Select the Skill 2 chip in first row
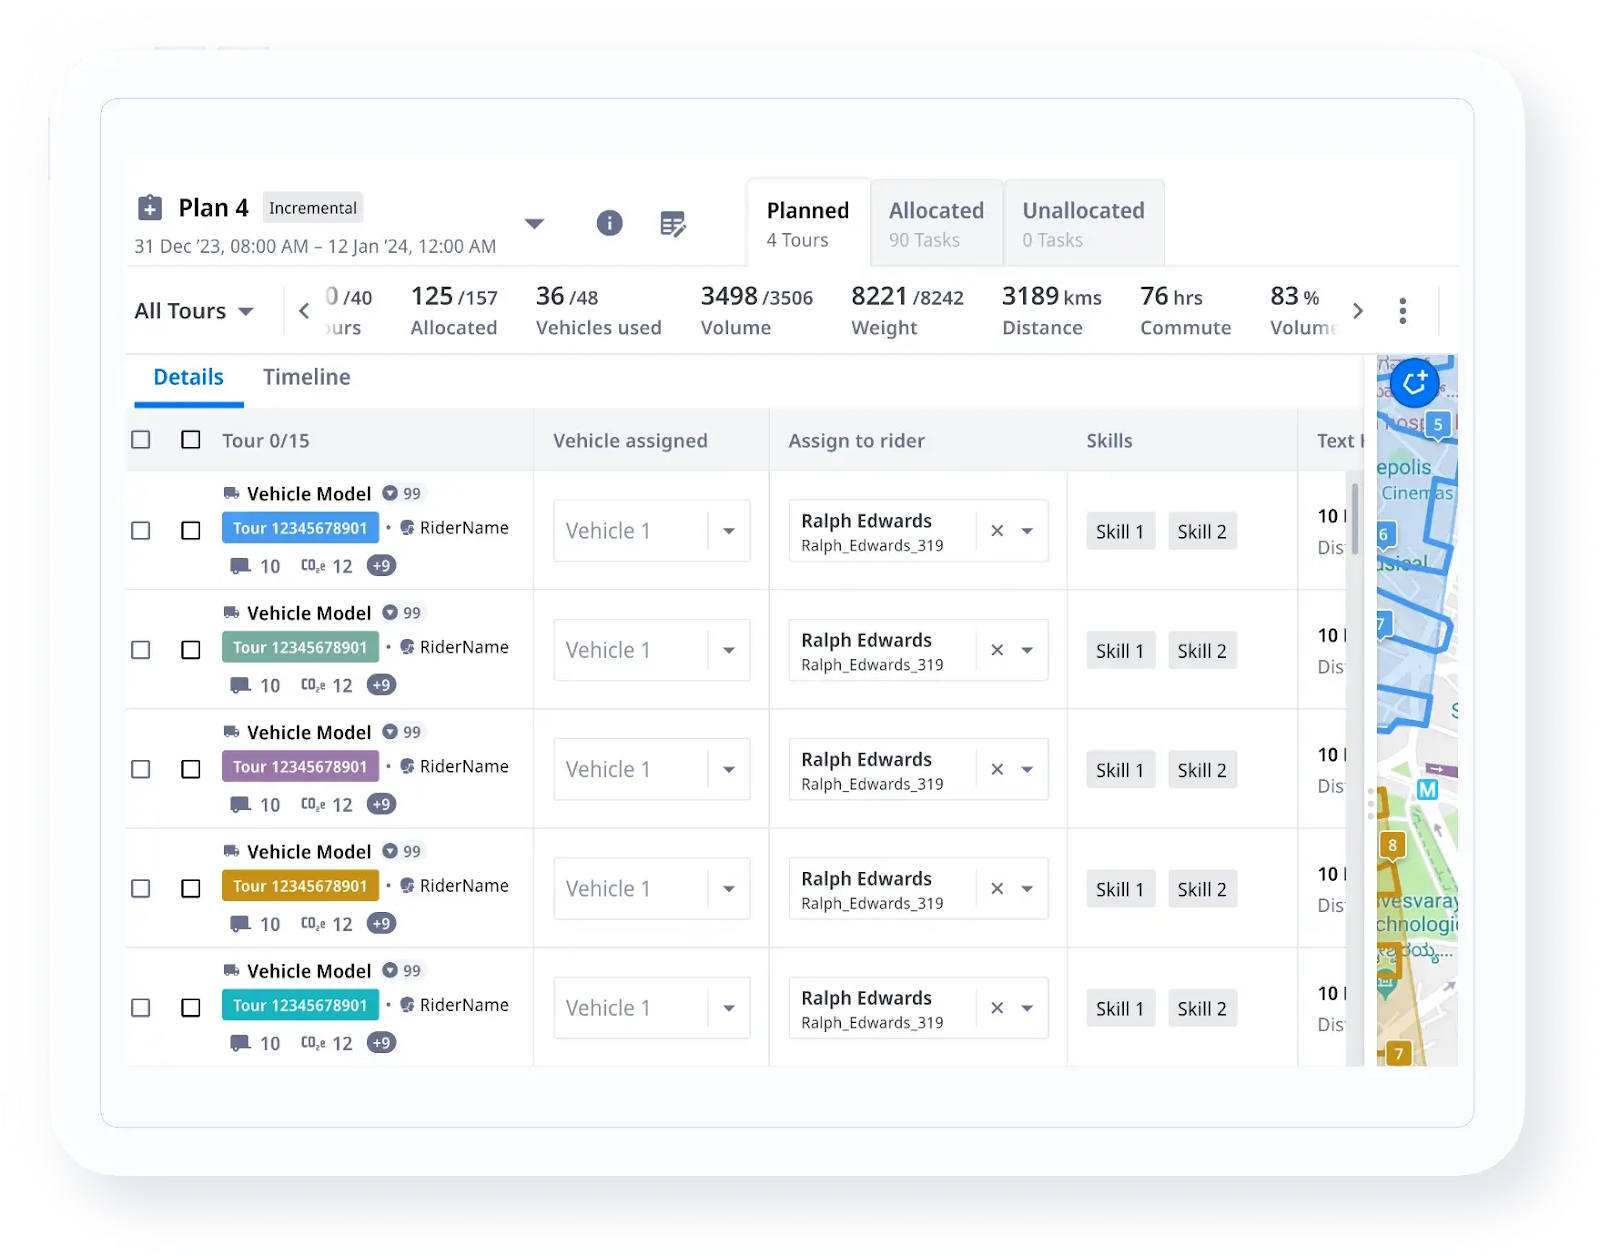1600x1256 pixels. click(1202, 531)
